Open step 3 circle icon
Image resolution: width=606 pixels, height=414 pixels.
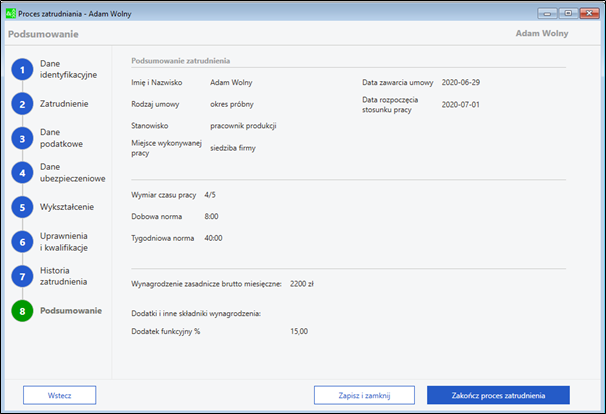click(x=22, y=138)
